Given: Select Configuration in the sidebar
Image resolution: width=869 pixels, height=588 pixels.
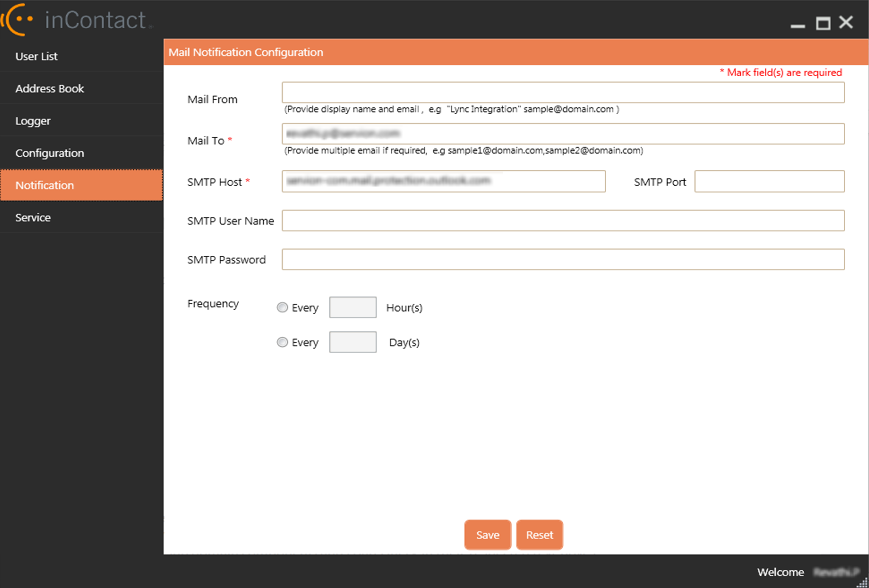Looking at the screenshot, I should click(x=81, y=153).
